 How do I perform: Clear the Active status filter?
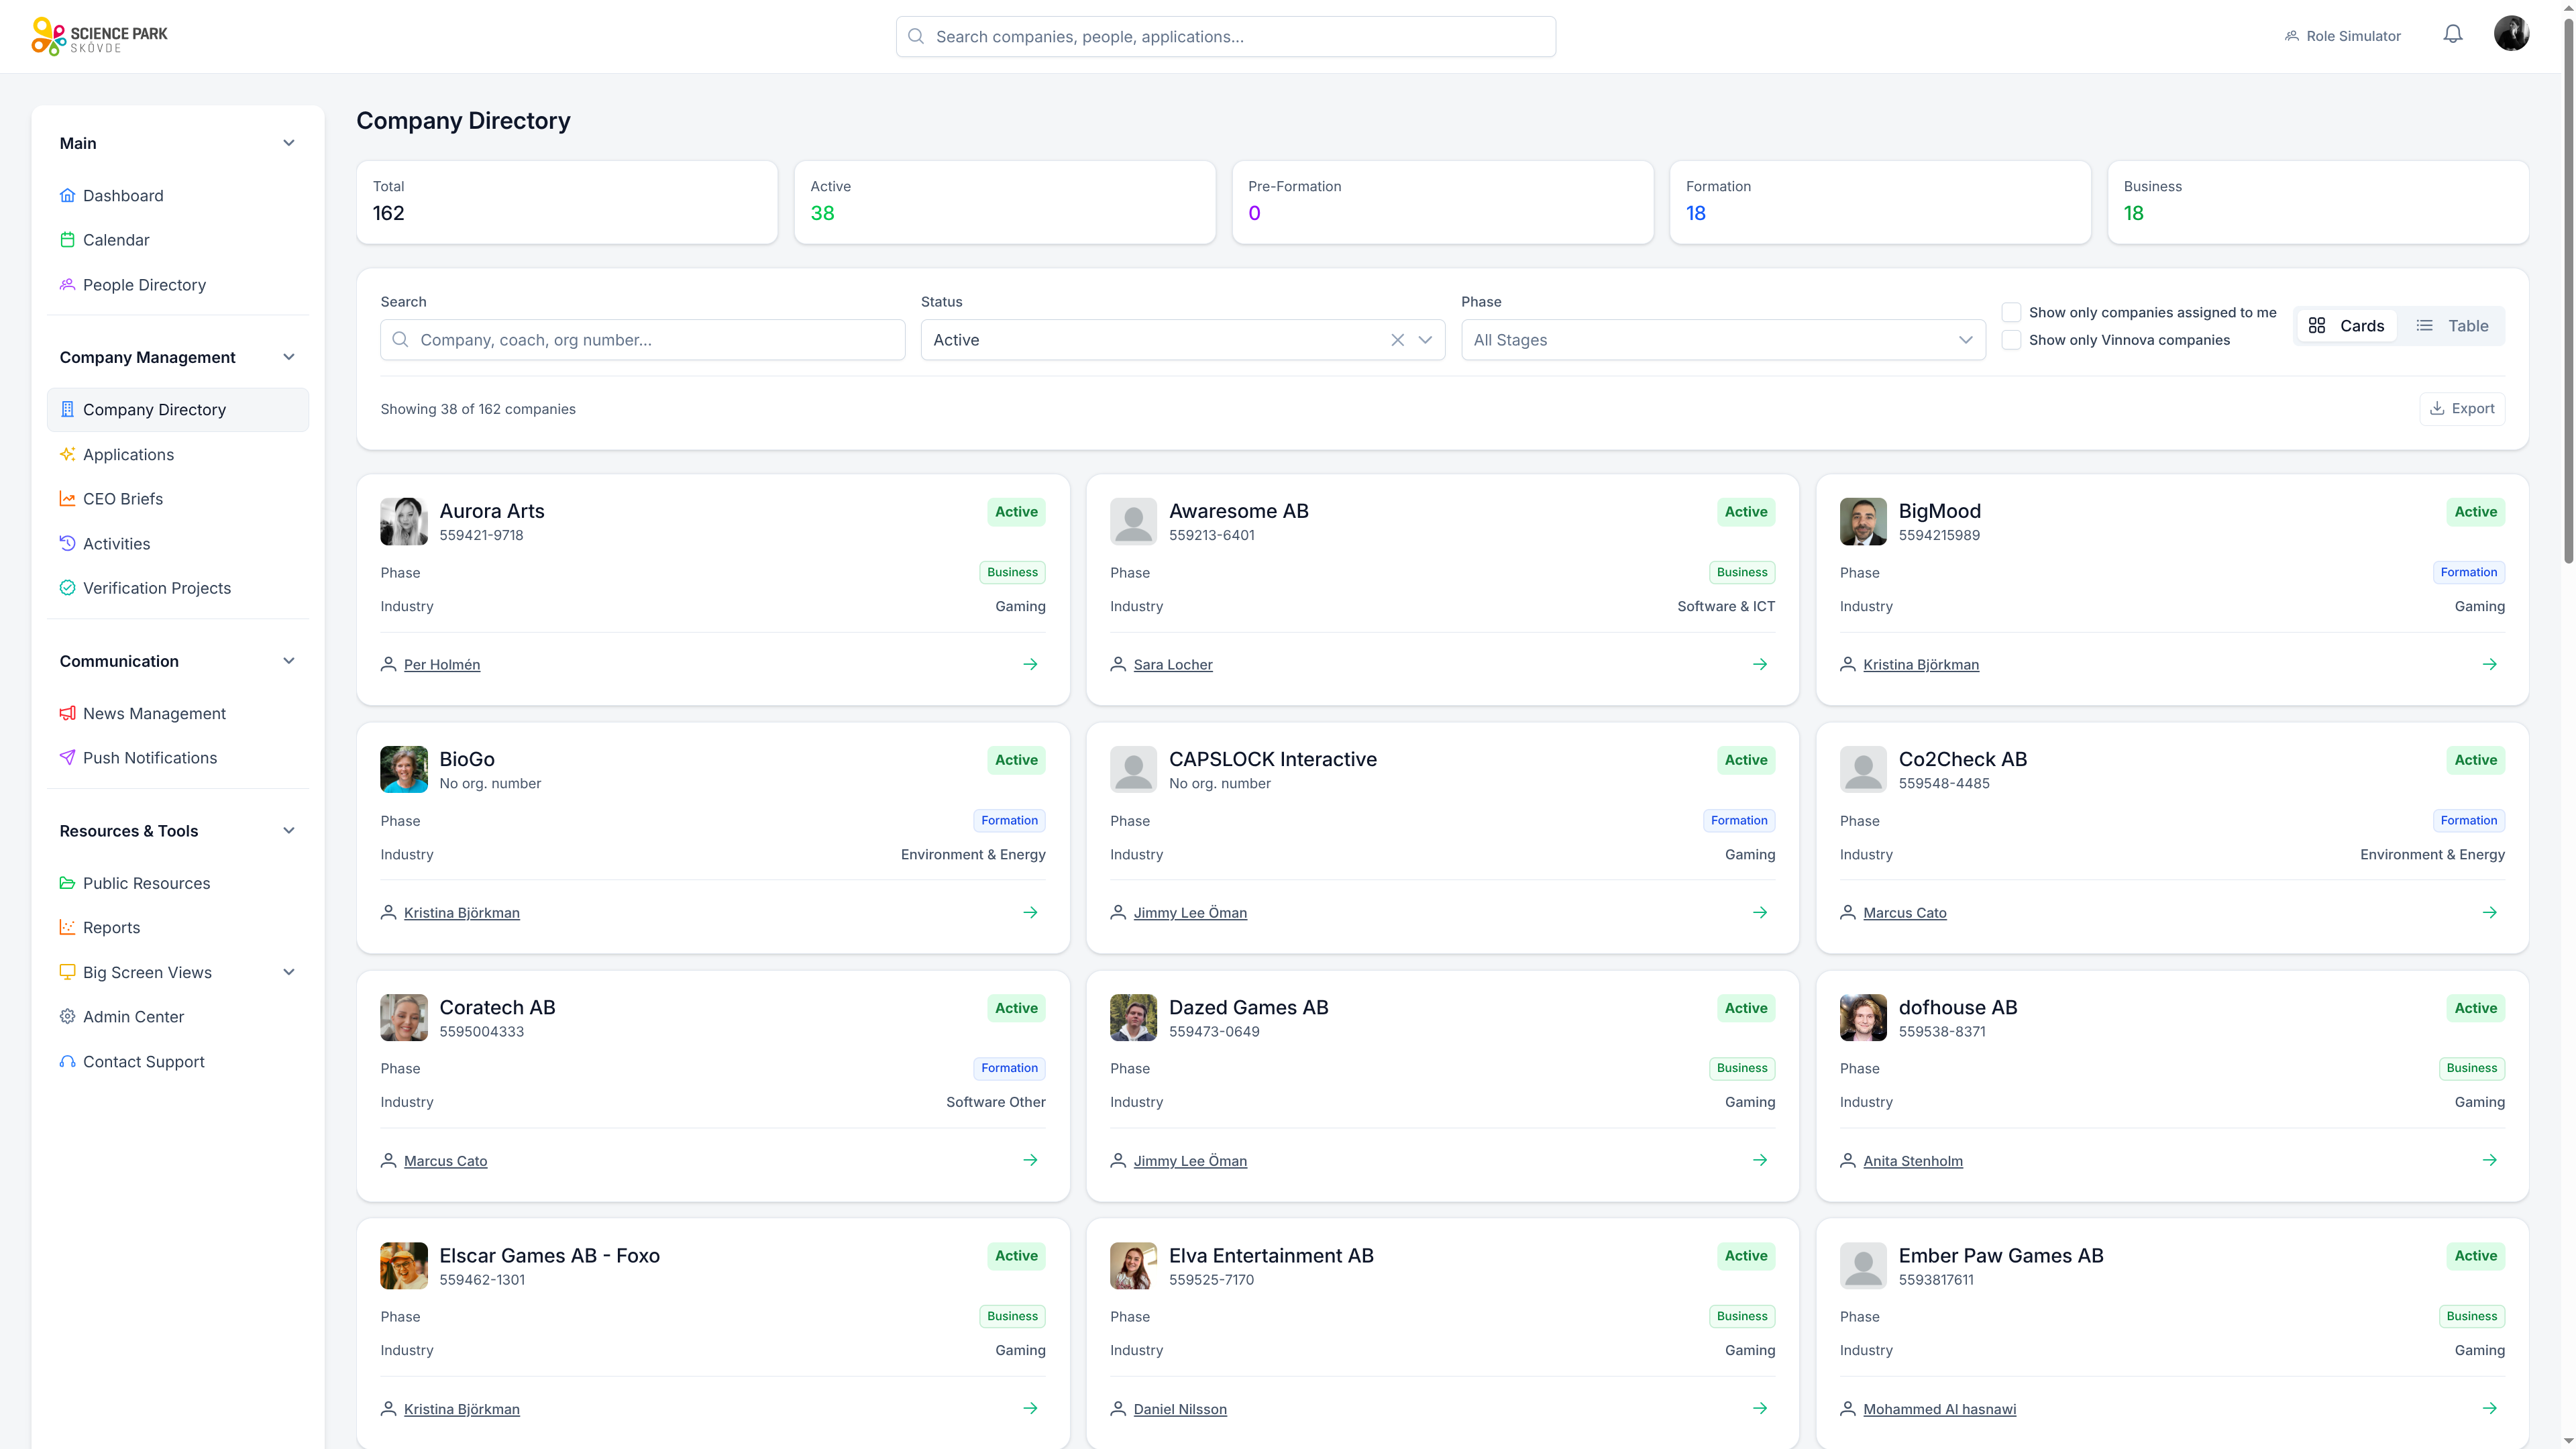click(1397, 340)
